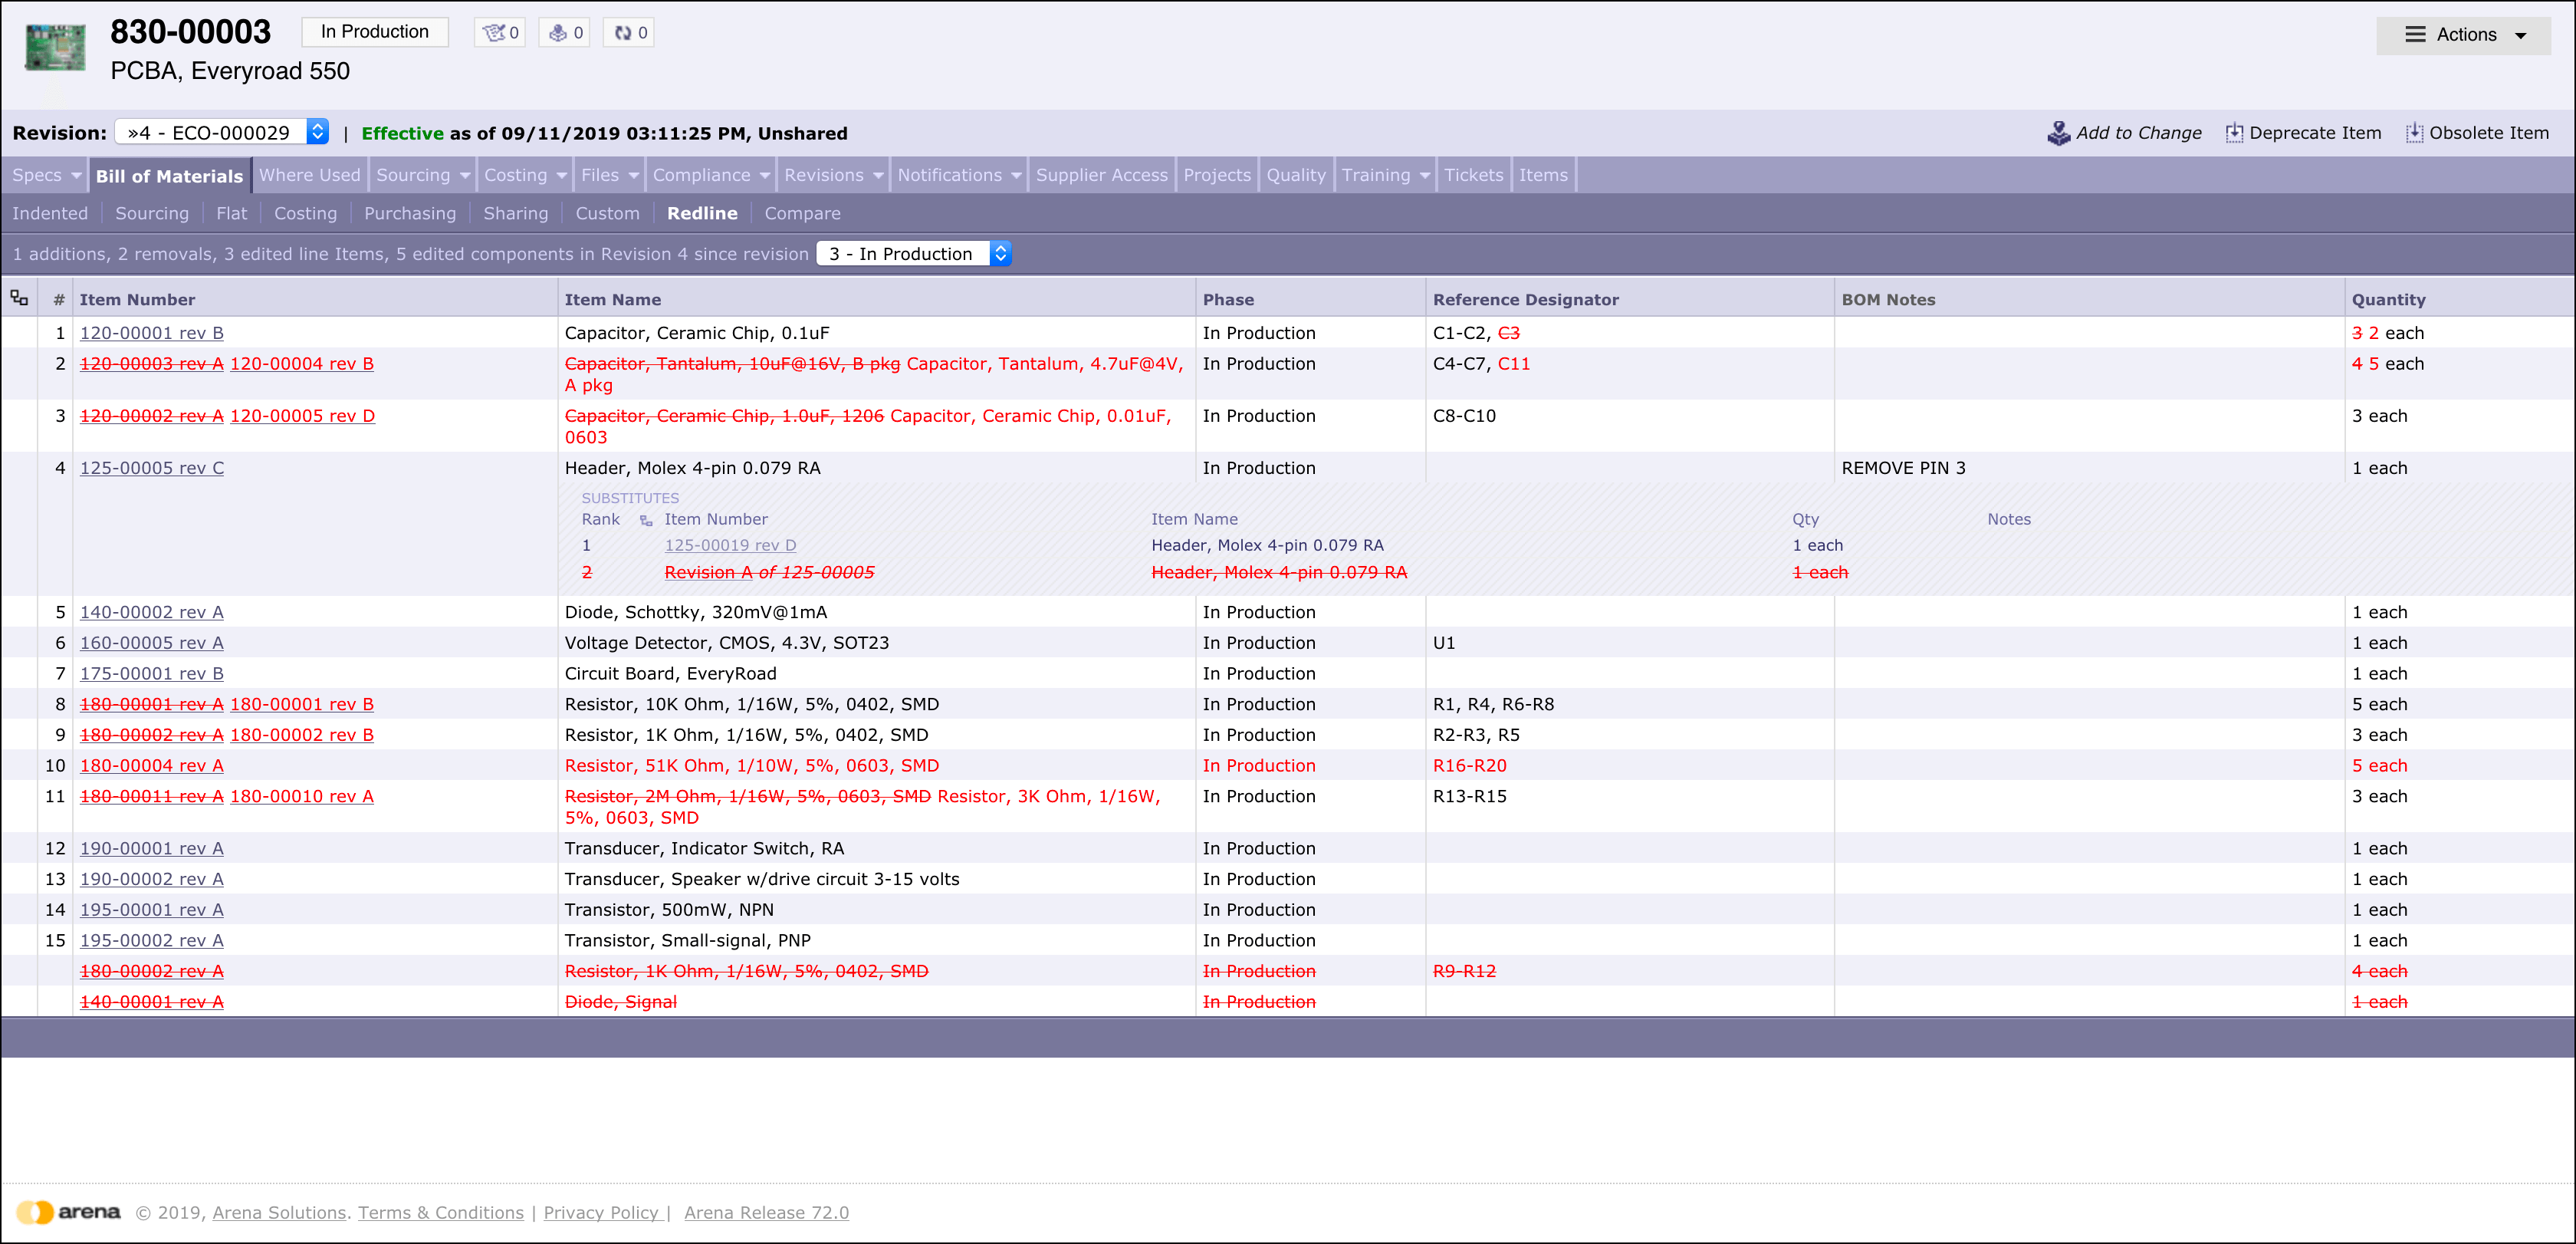Expand the Notifications tab dropdown arrow
The height and width of the screenshot is (1244, 2576).
point(1016,175)
